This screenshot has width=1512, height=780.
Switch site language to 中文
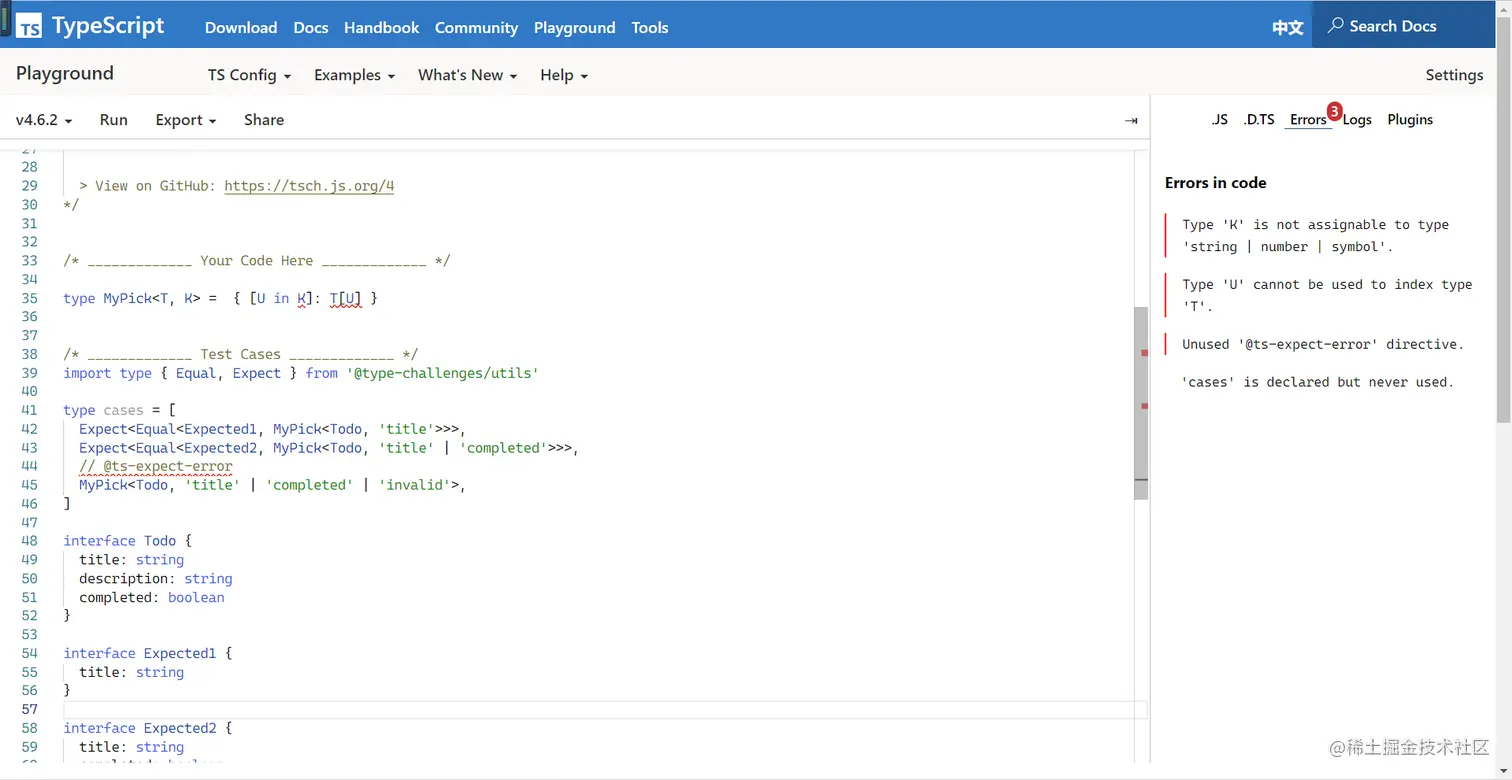(1288, 27)
